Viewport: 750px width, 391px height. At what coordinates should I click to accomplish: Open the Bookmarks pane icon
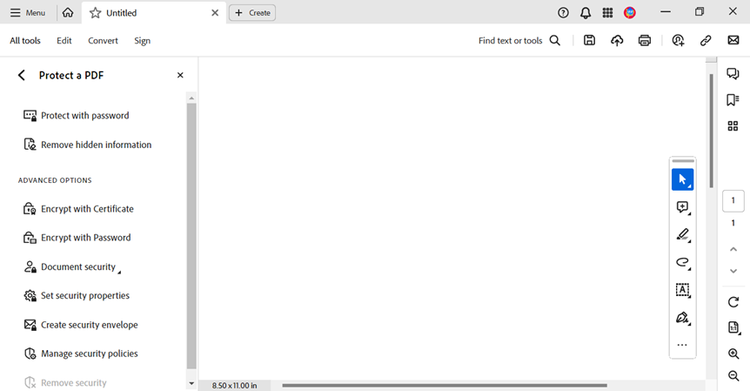pos(733,100)
